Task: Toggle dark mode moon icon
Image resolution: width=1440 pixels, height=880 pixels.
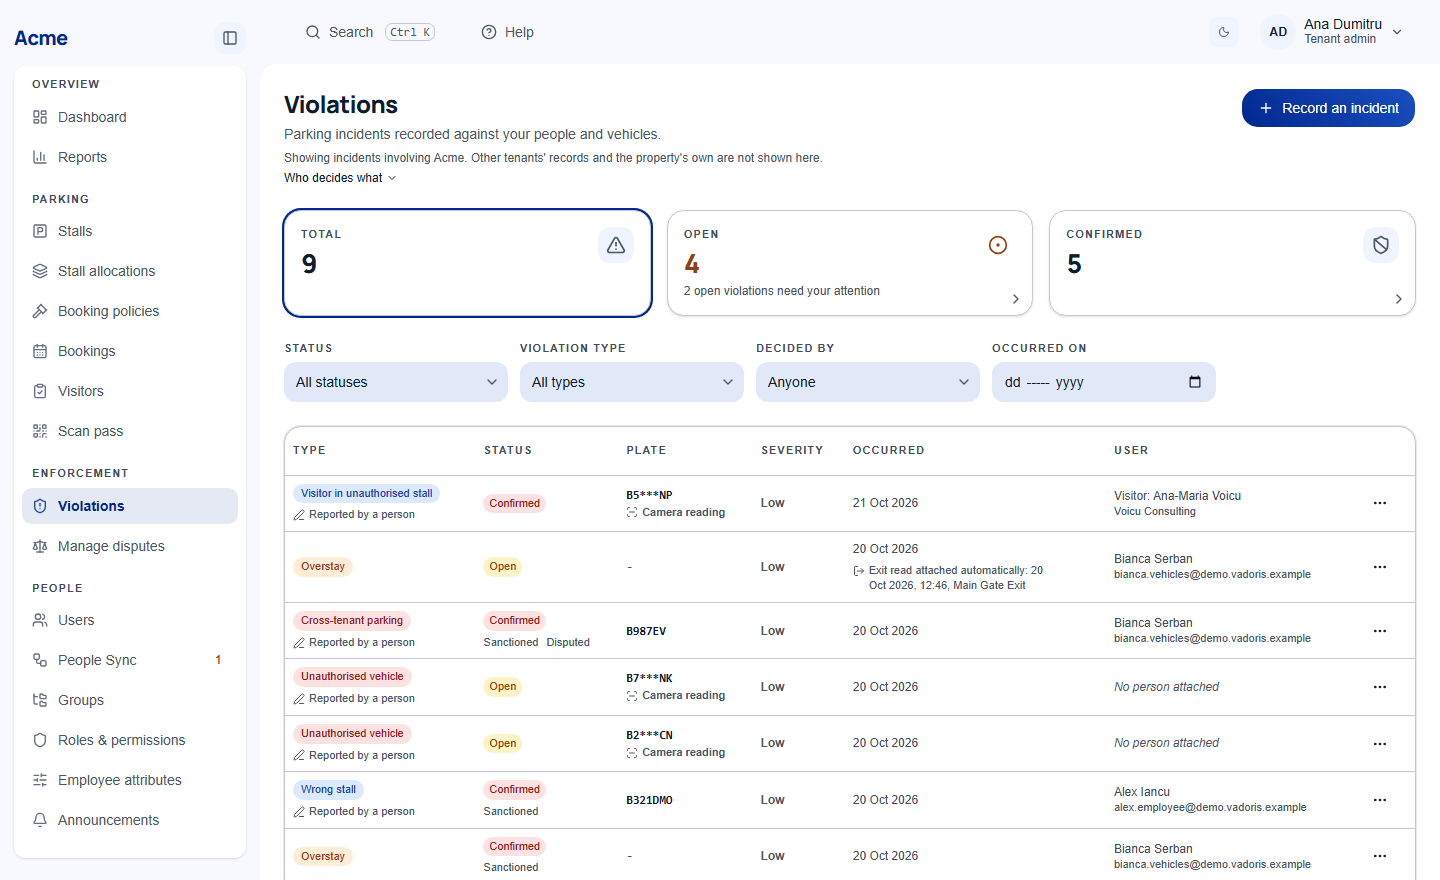Action: 1224,32
